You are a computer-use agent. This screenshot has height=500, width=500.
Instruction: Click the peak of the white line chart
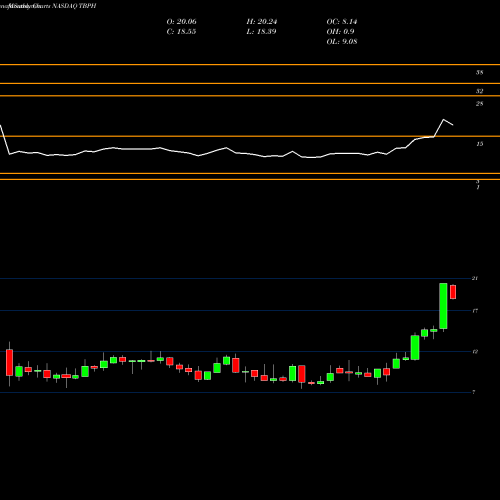click(x=443, y=119)
